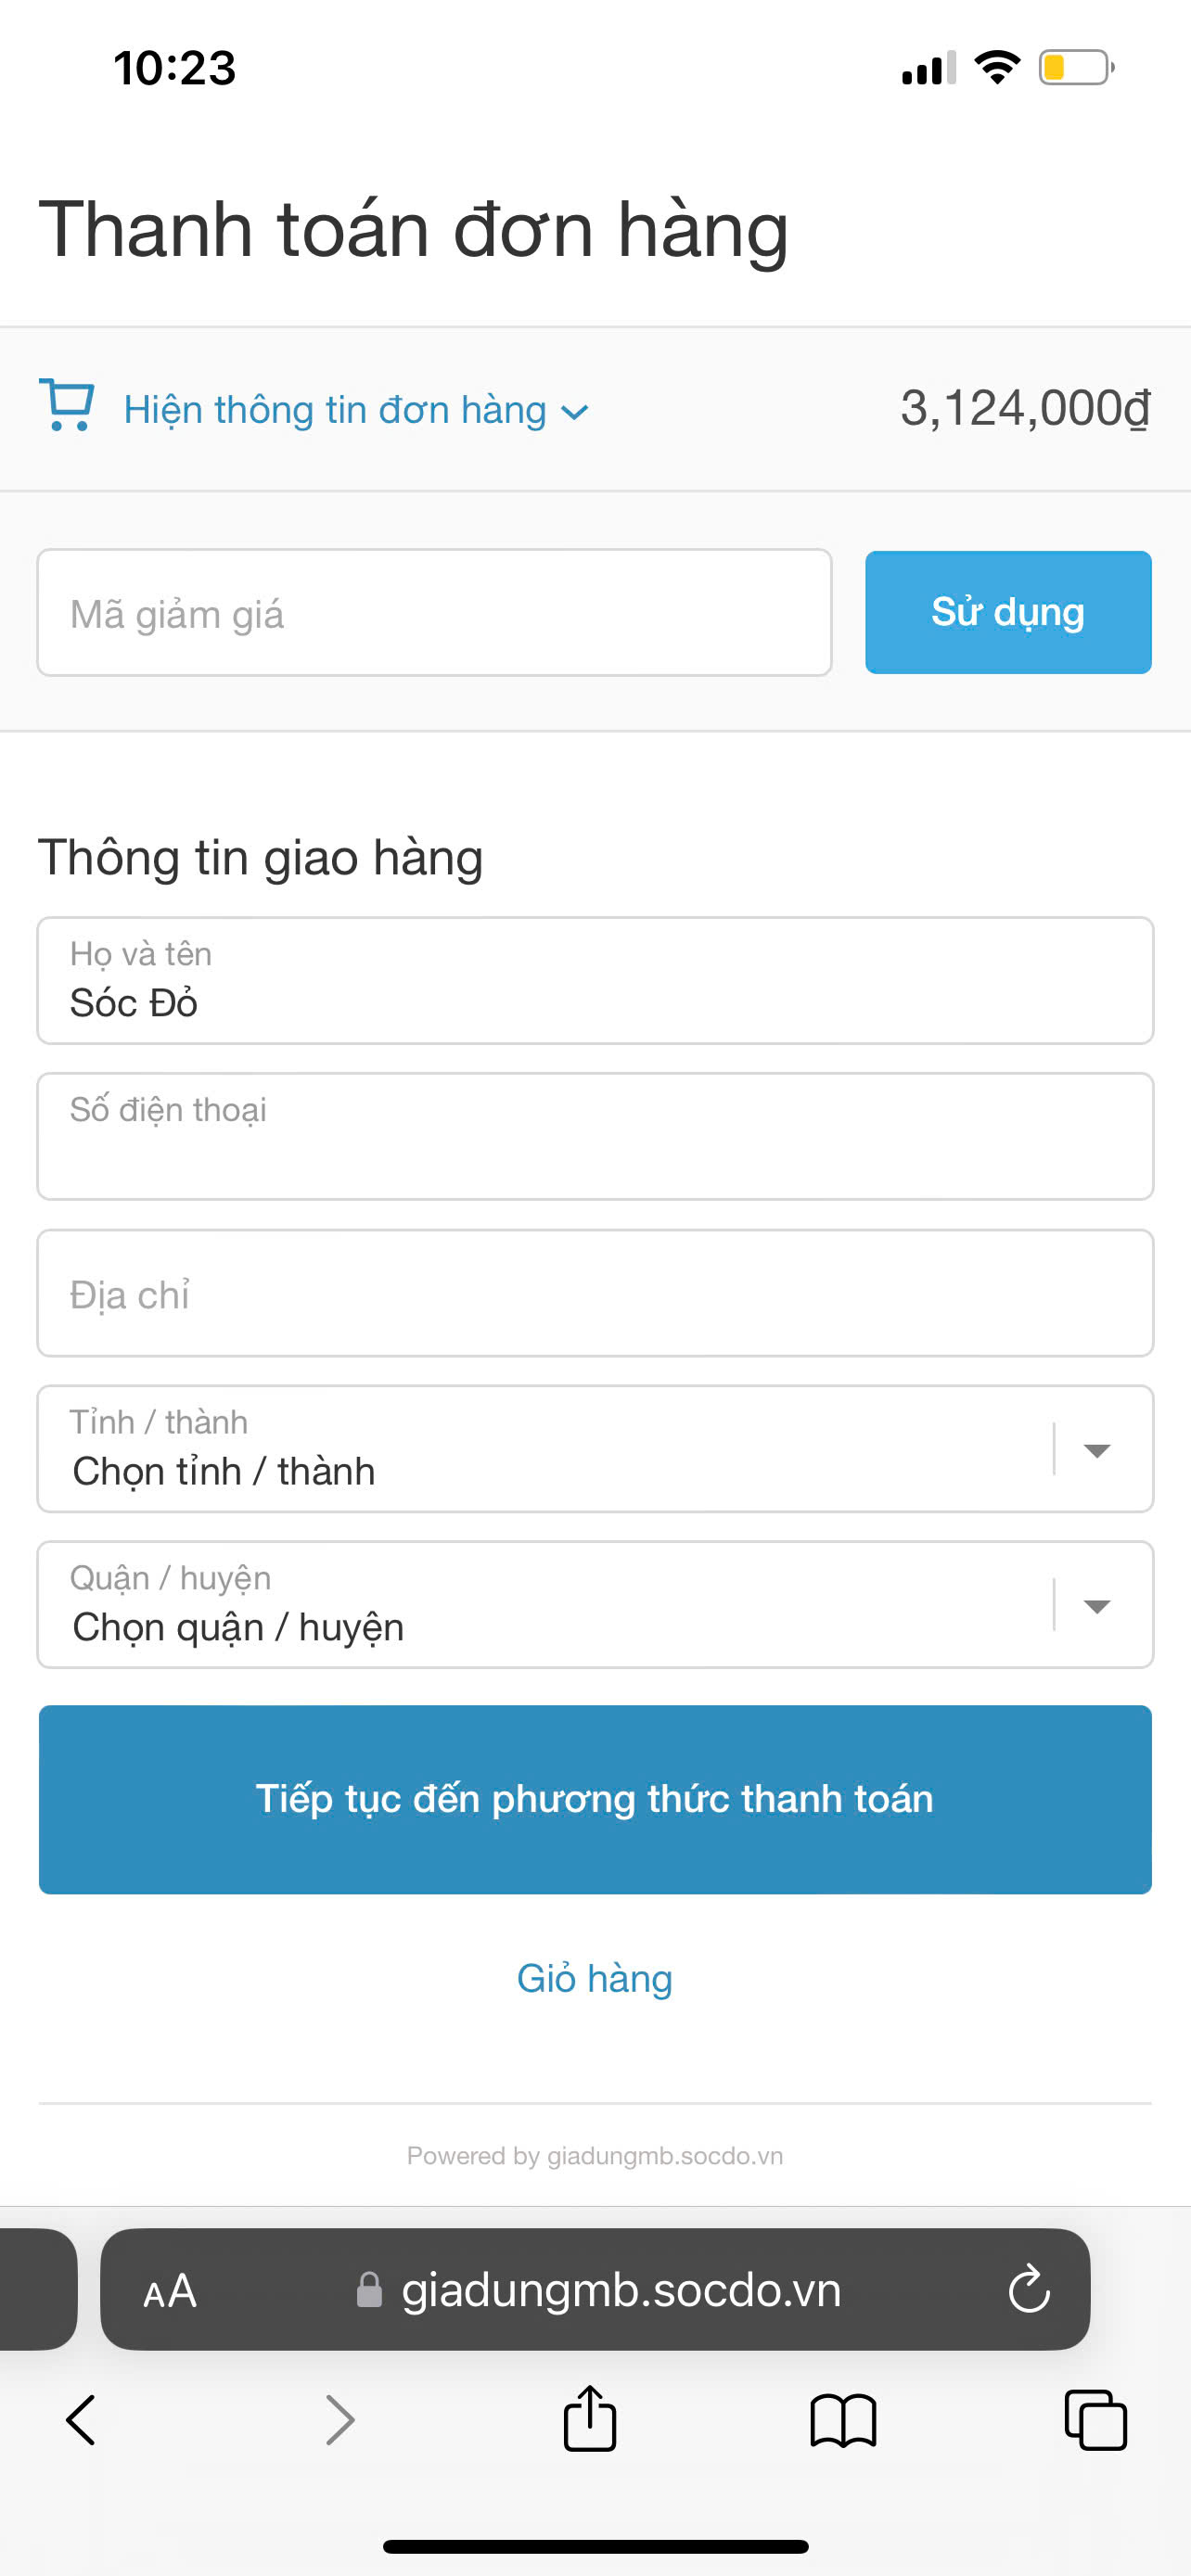Tap Safari's back arrow
The width and height of the screenshot is (1191, 2576).
point(81,2420)
